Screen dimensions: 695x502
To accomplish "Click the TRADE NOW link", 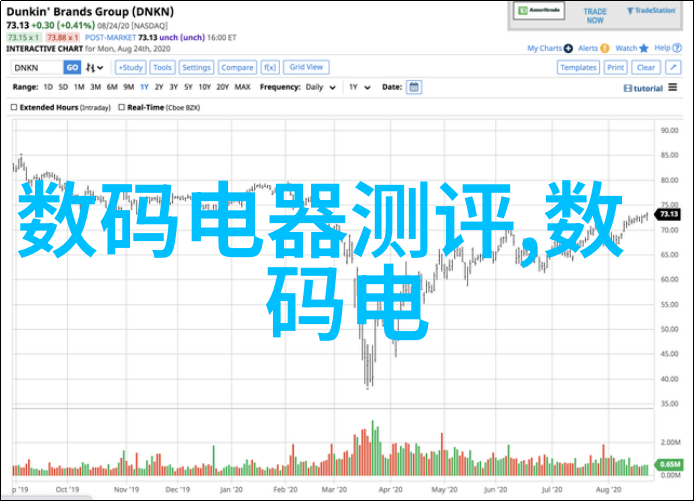I will 595,16.
